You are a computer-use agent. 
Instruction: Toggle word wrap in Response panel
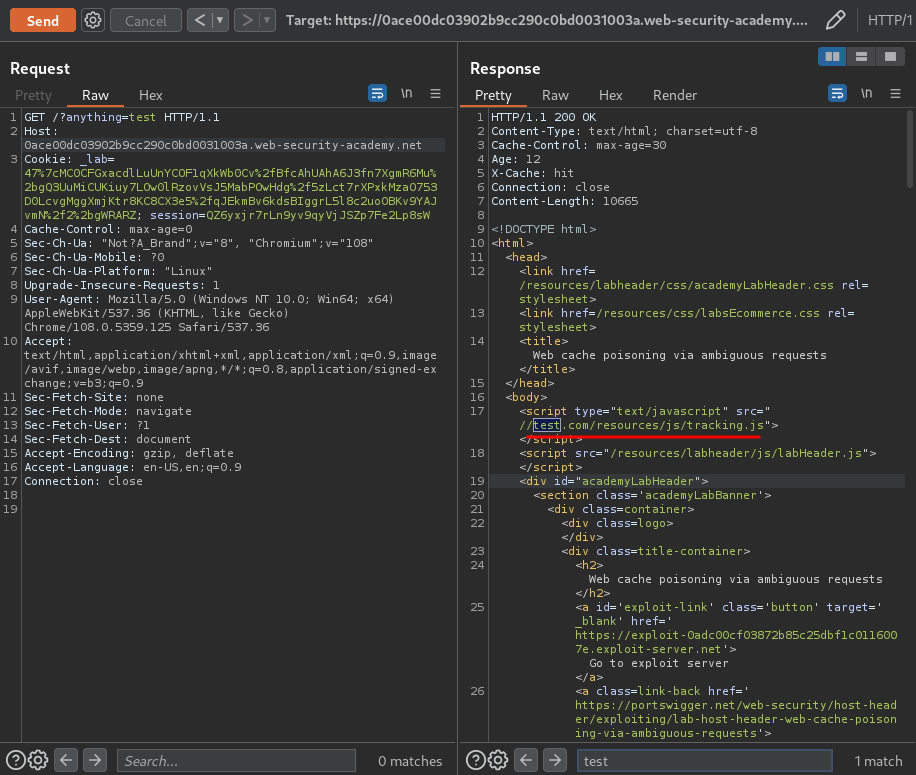click(837, 93)
